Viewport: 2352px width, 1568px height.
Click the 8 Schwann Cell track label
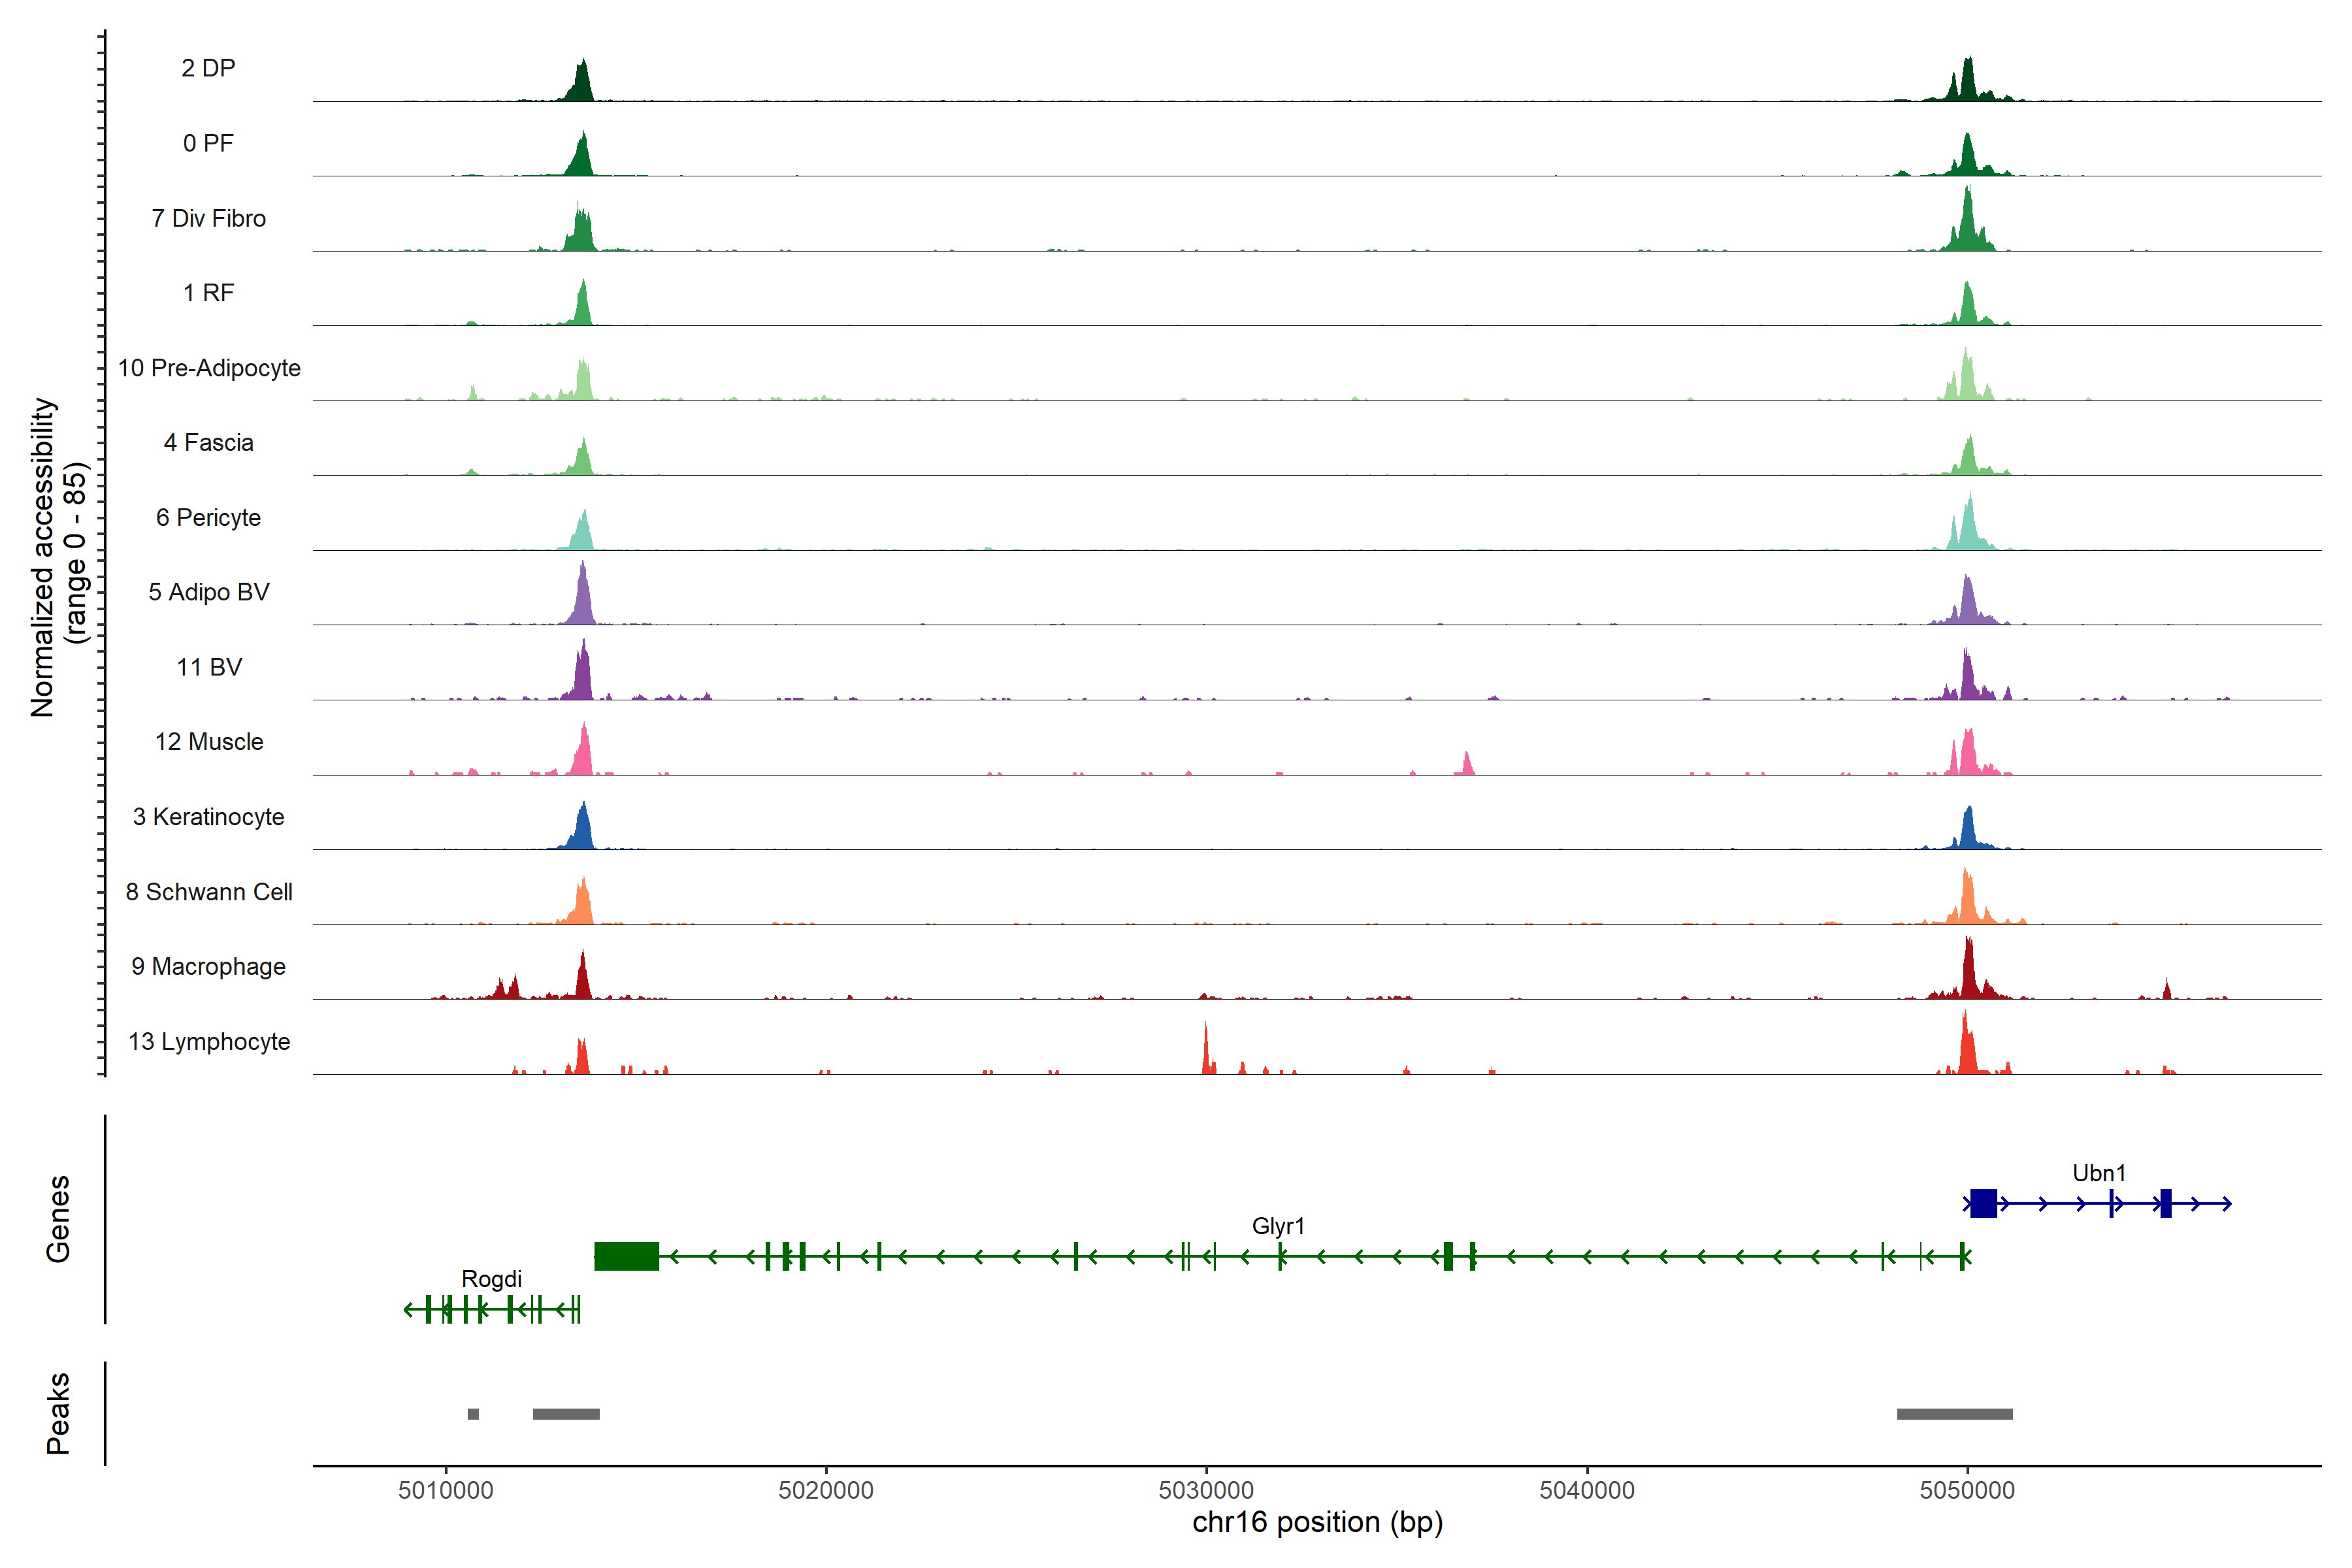coord(209,892)
